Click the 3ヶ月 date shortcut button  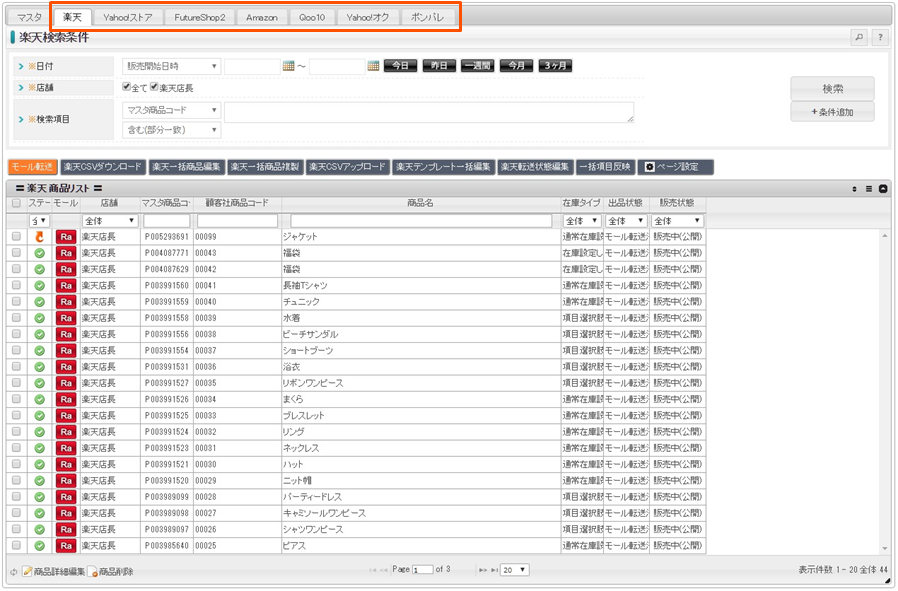pyautogui.click(x=555, y=66)
